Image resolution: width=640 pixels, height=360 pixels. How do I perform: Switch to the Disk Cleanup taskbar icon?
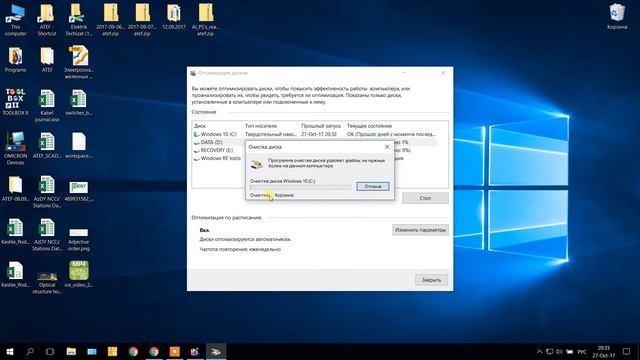click(x=216, y=351)
